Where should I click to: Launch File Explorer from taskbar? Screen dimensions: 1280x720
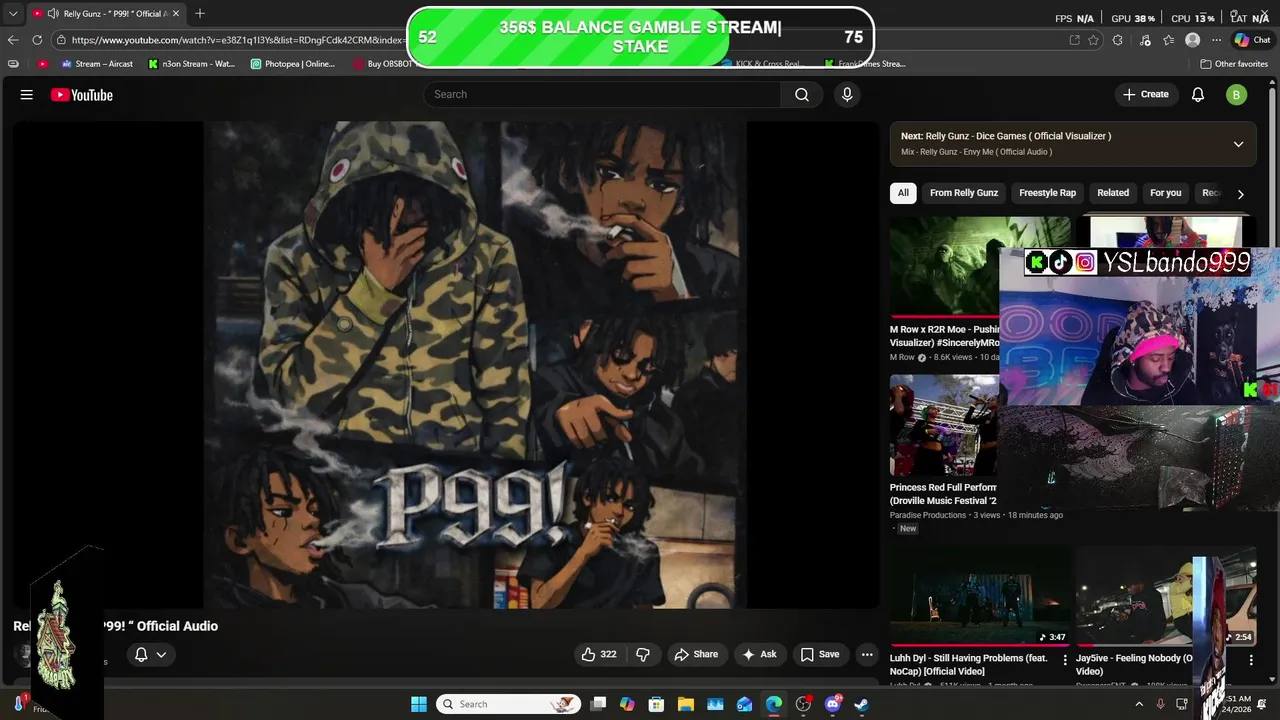(686, 704)
